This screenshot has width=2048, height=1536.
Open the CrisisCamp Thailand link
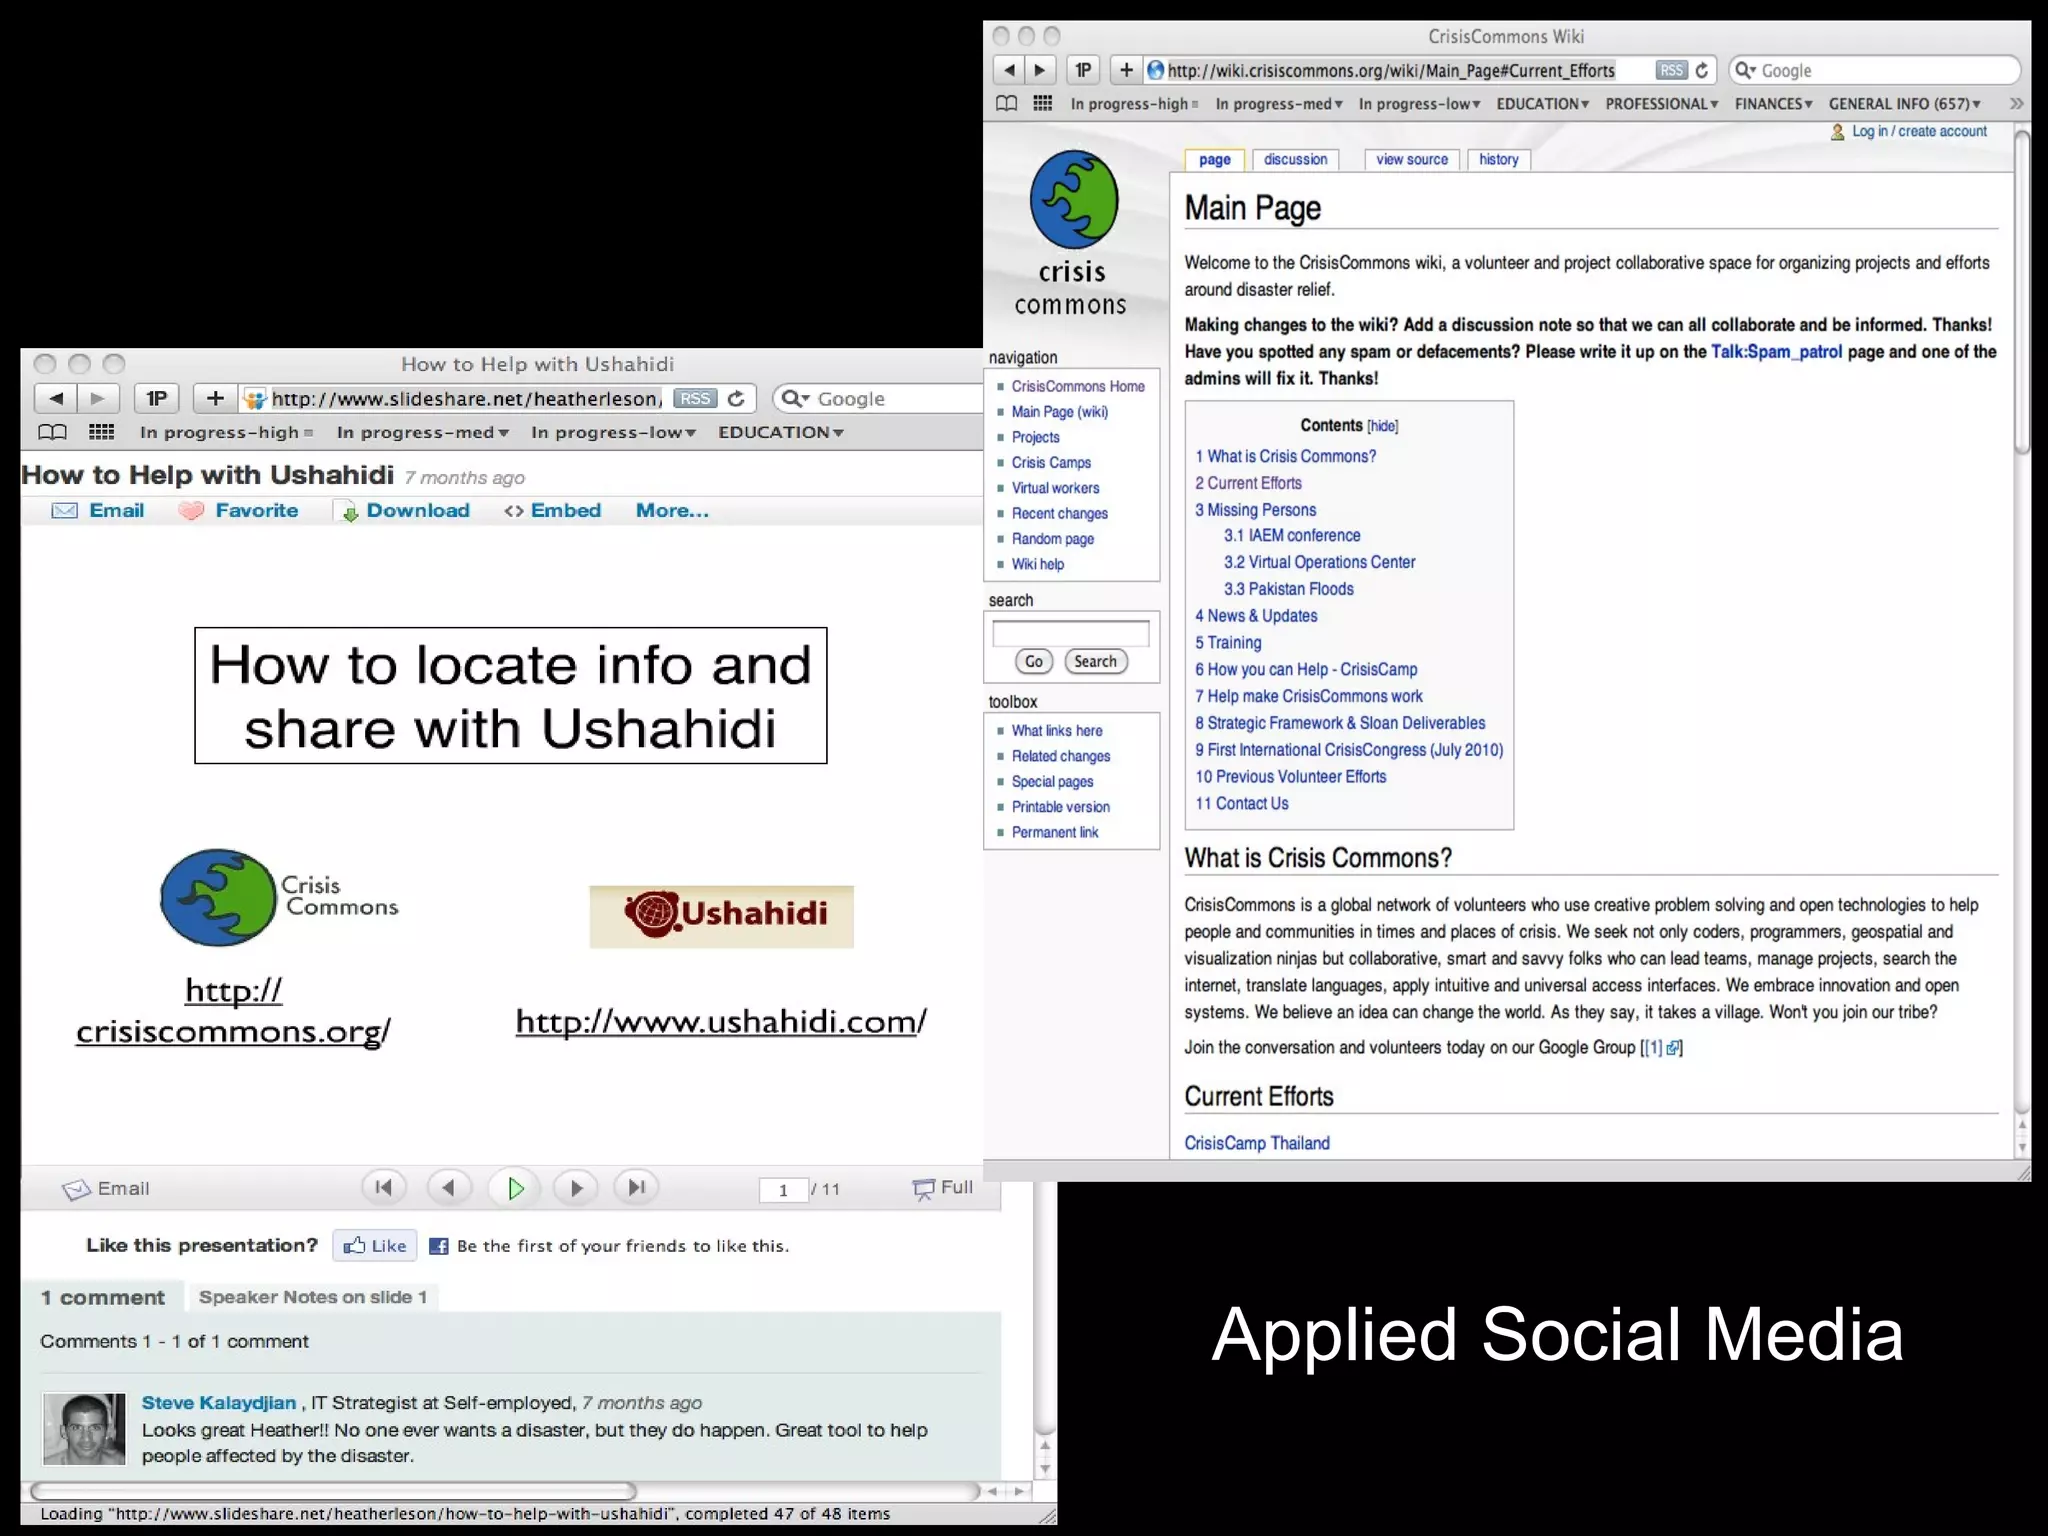(x=1257, y=1143)
